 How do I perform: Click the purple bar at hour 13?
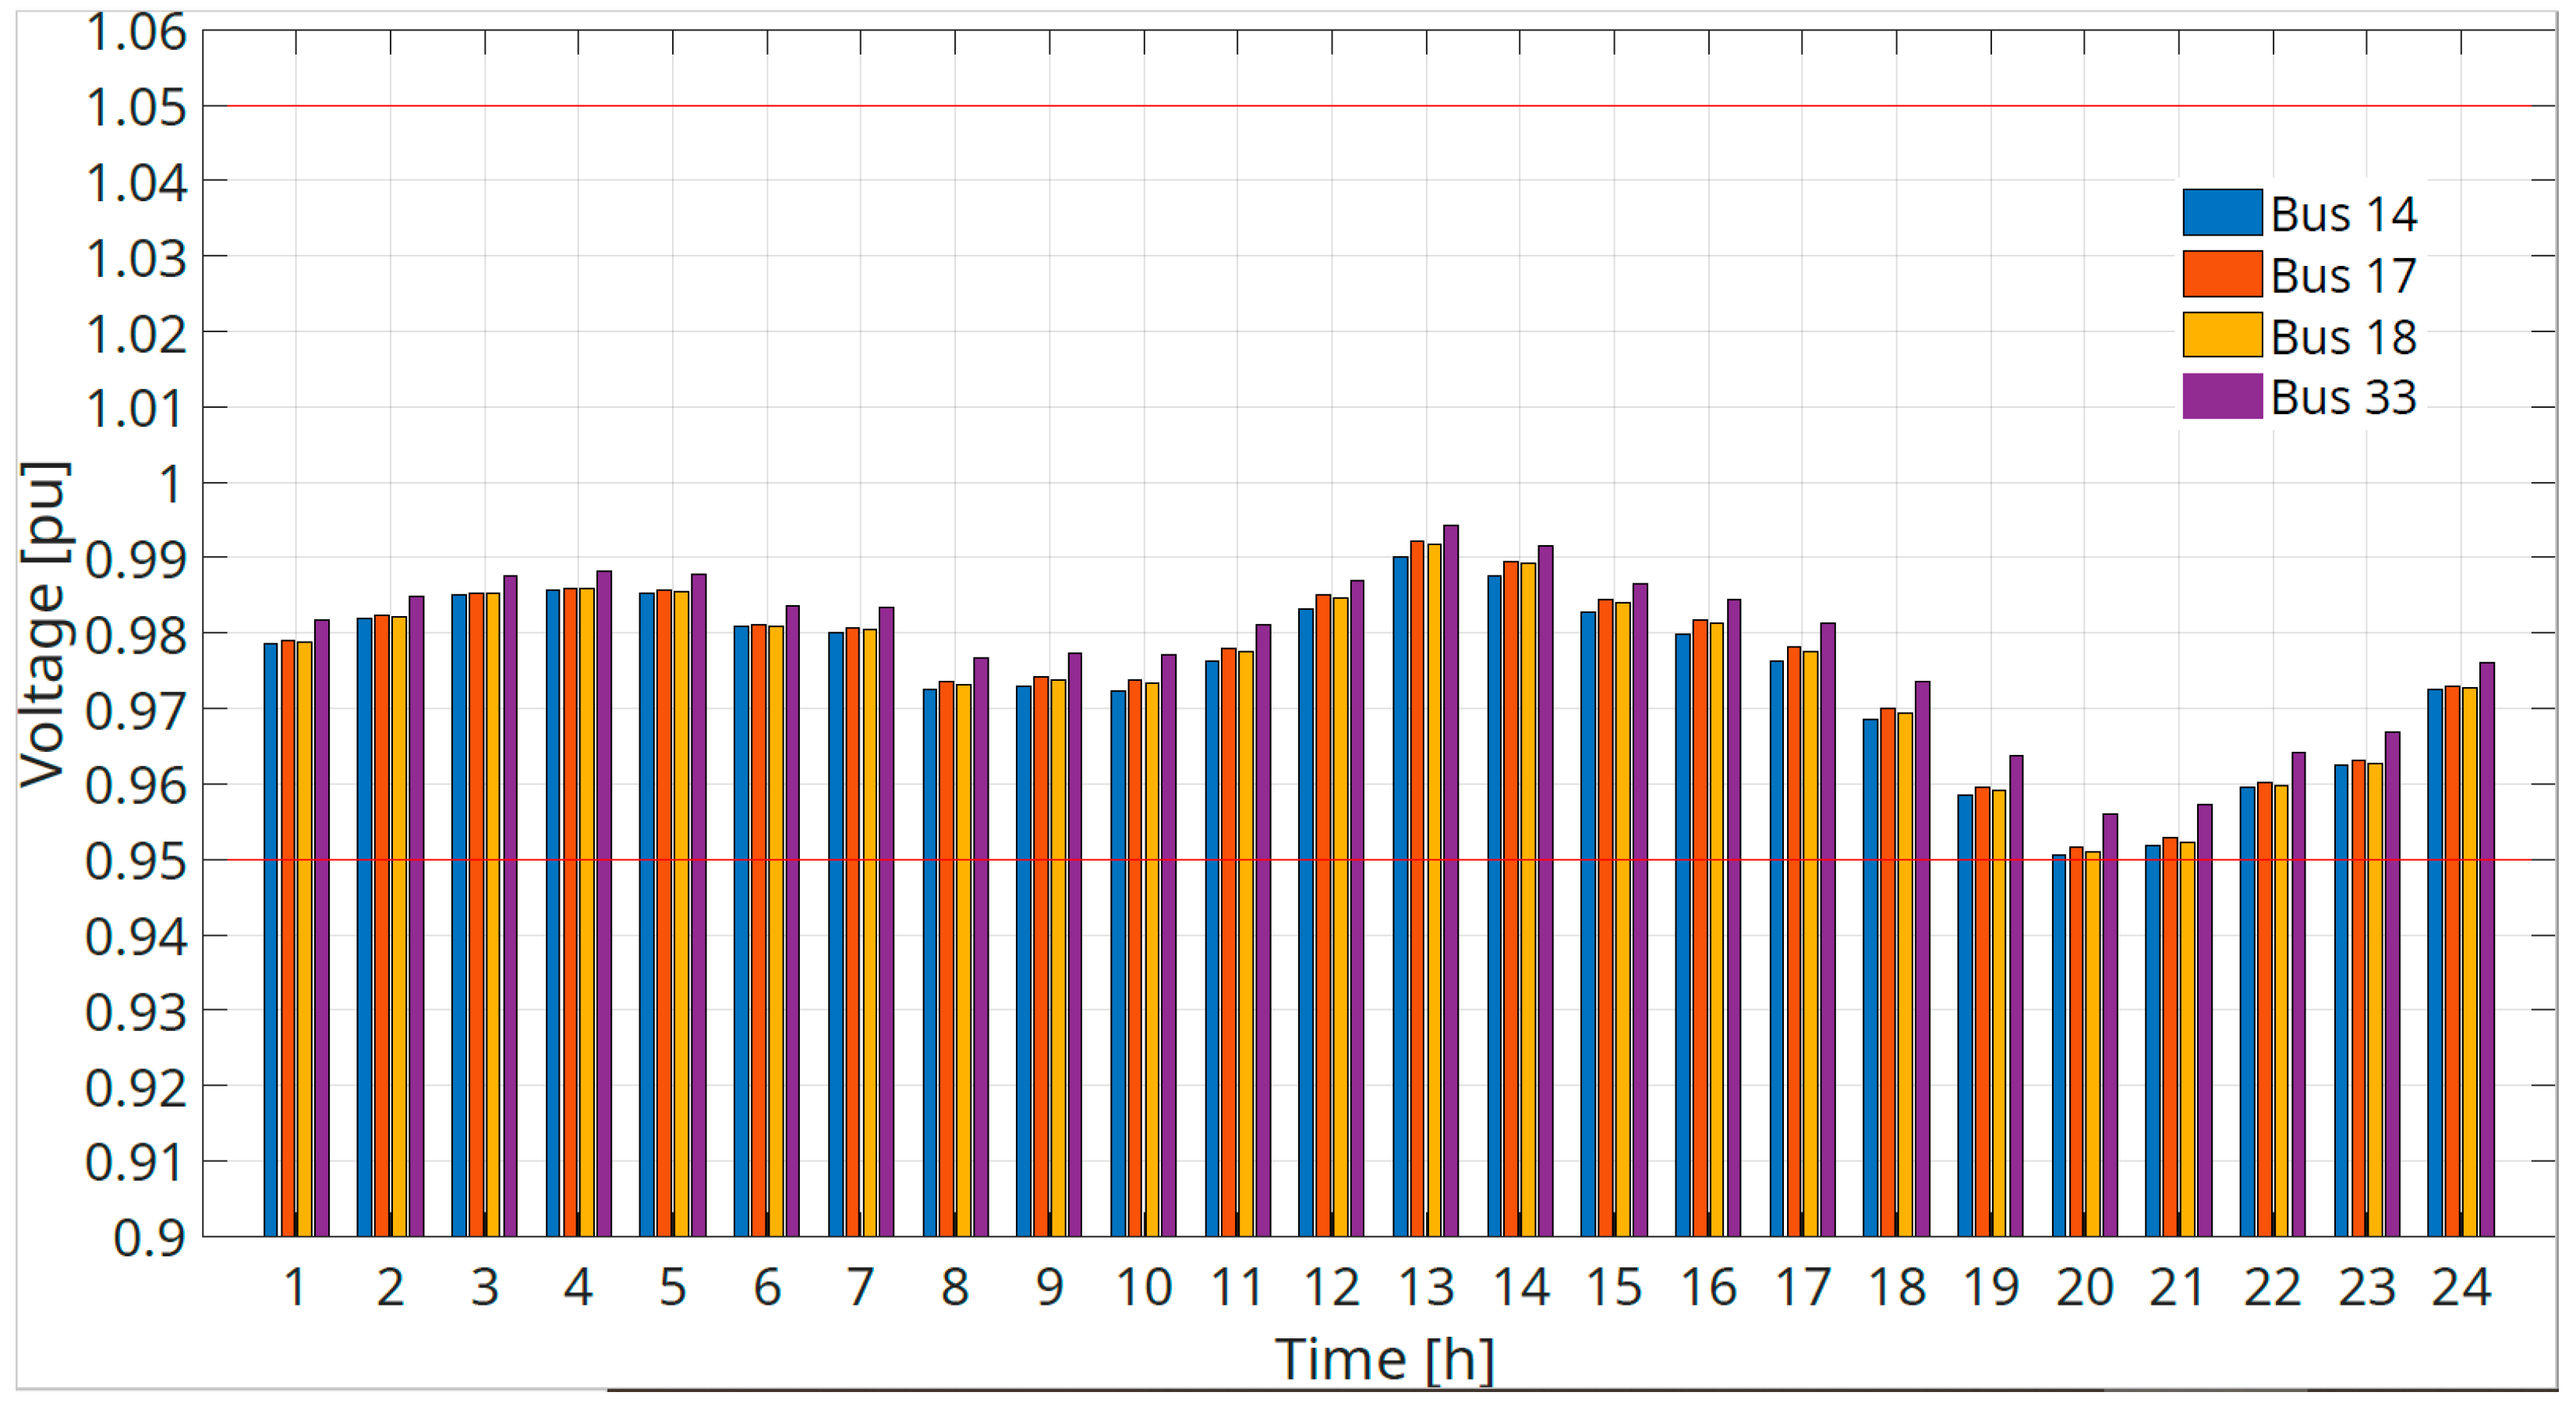click(x=1450, y=880)
